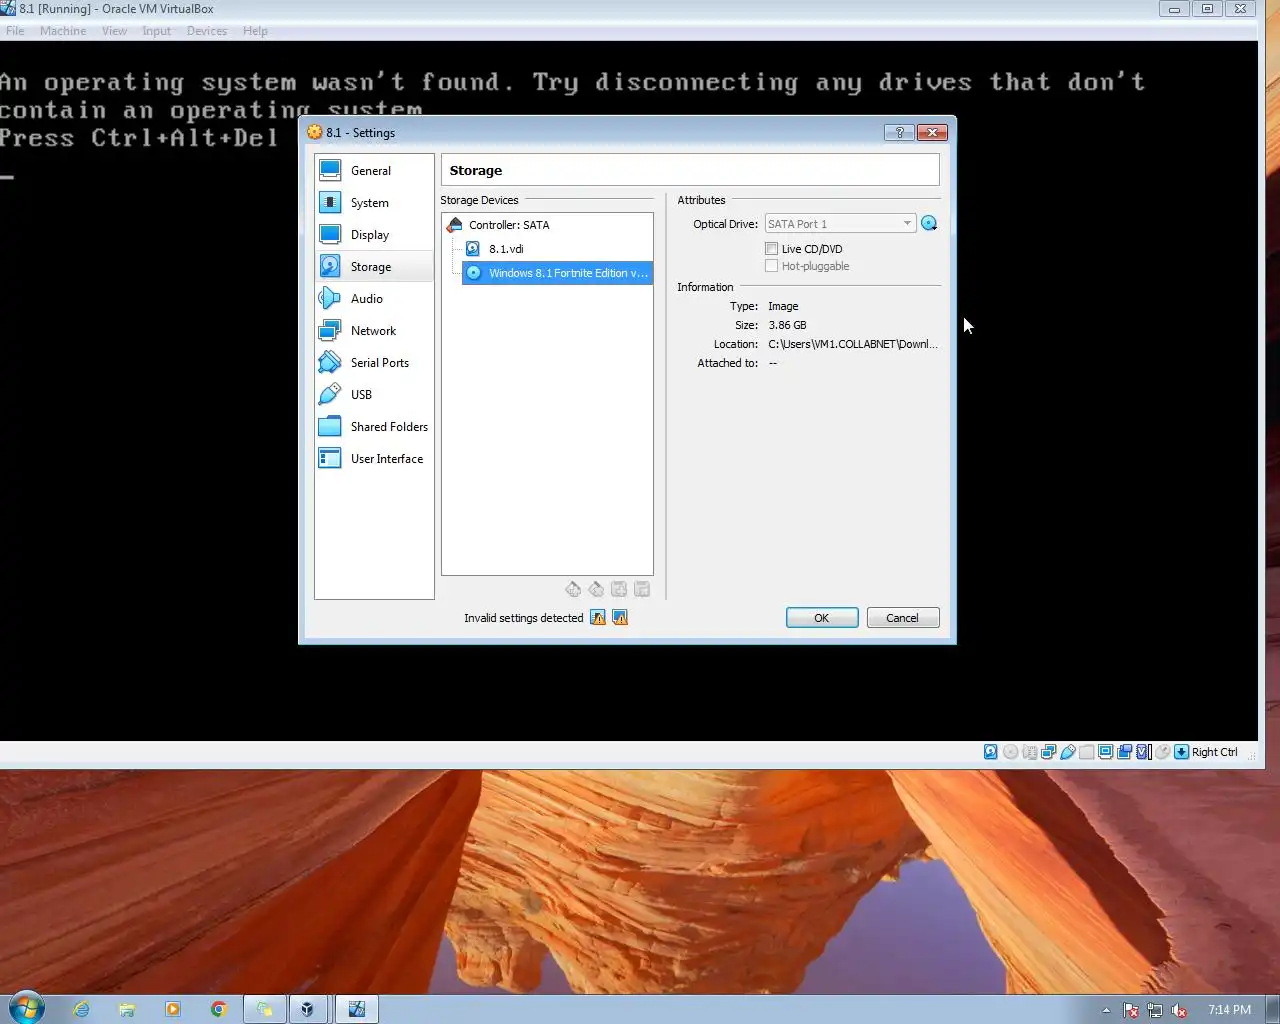The height and width of the screenshot is (1024, 1280).
Task: Open the media player taskbar icon
Action: pyautogui.click(x=173, y=1009)
